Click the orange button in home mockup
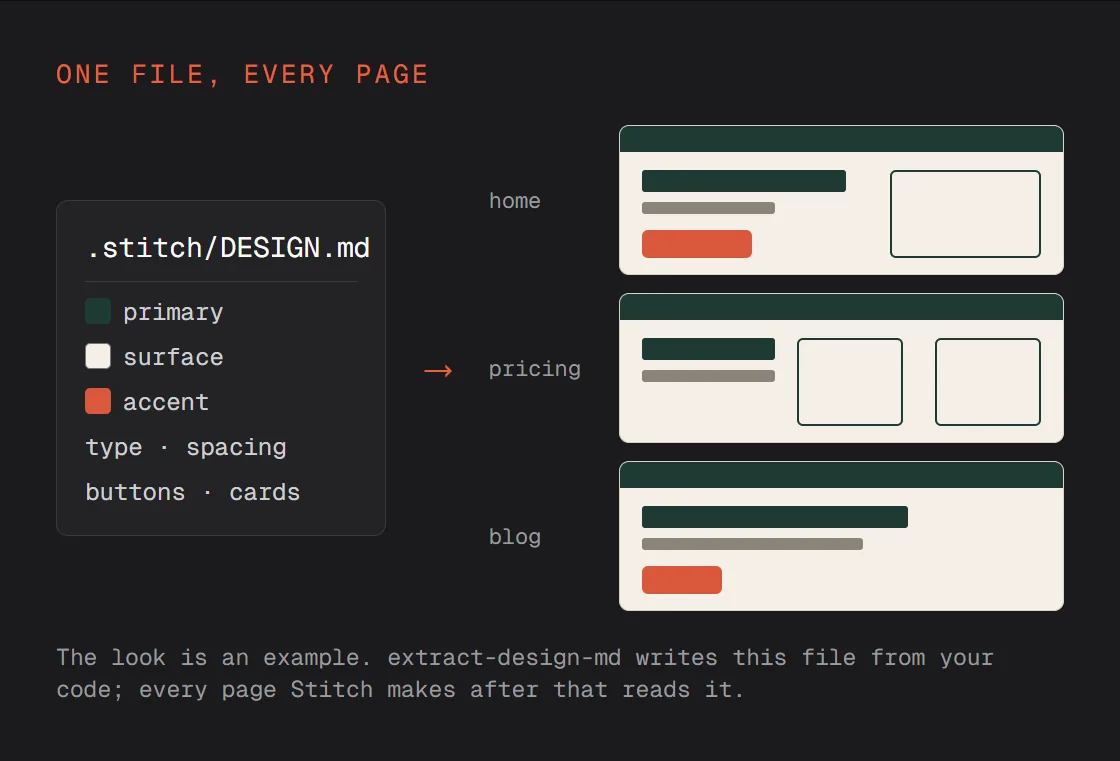 point(696,244)
